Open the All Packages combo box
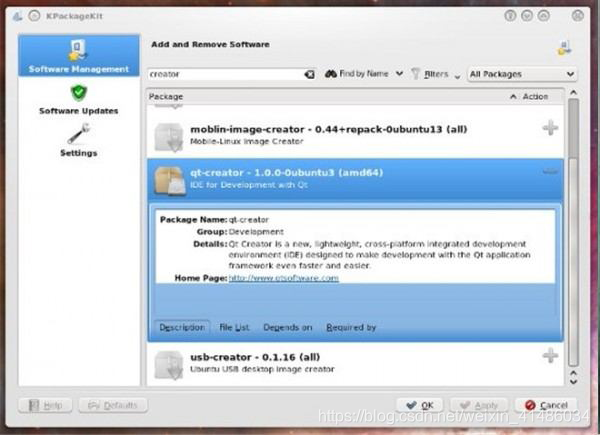 [x=522, y=74]
